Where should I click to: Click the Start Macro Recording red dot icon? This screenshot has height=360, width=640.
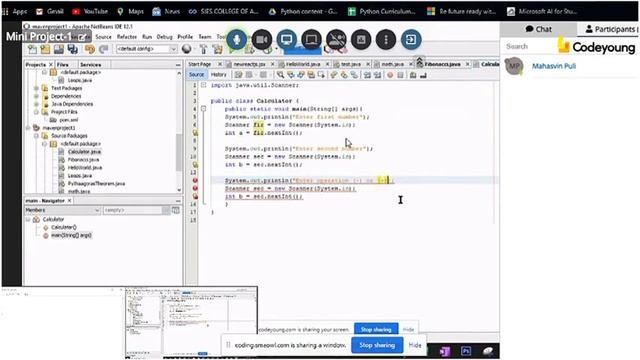tap(390, 75)
